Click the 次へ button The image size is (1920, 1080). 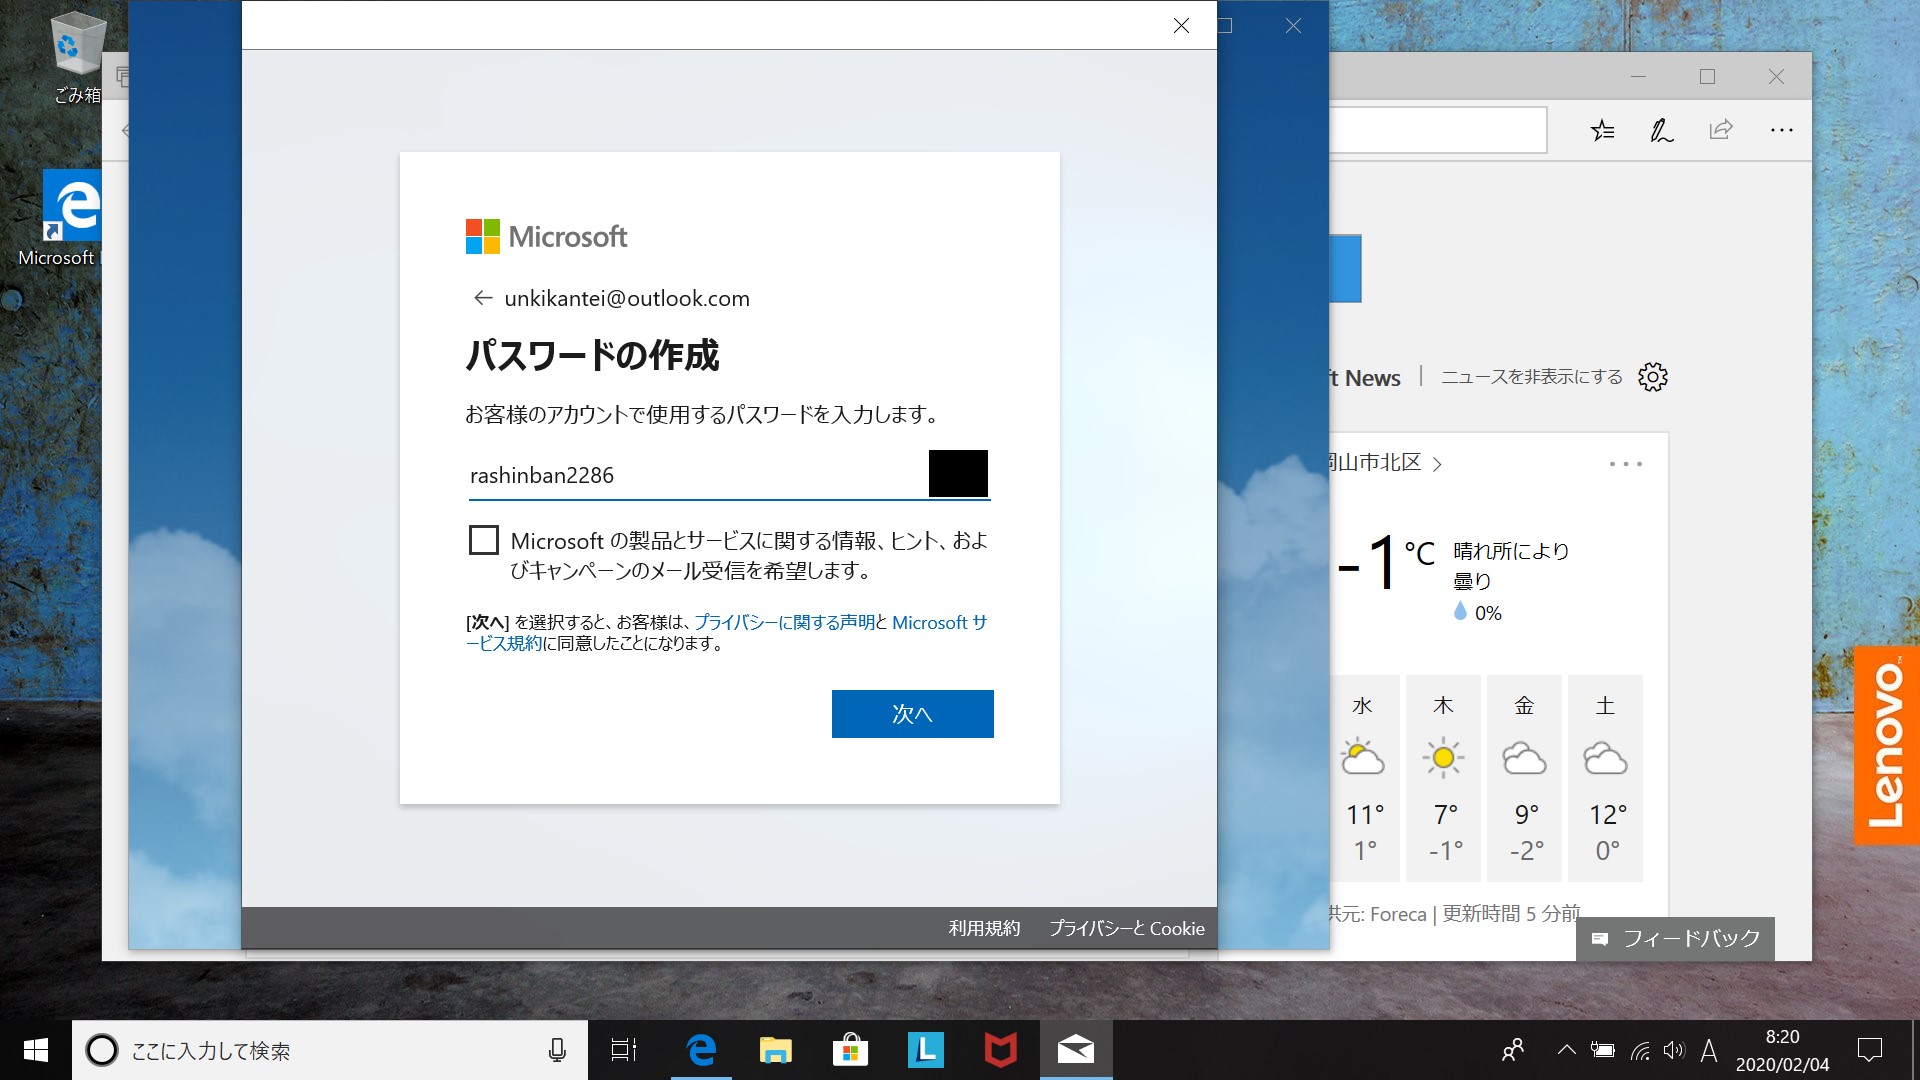tap(912, 714)
